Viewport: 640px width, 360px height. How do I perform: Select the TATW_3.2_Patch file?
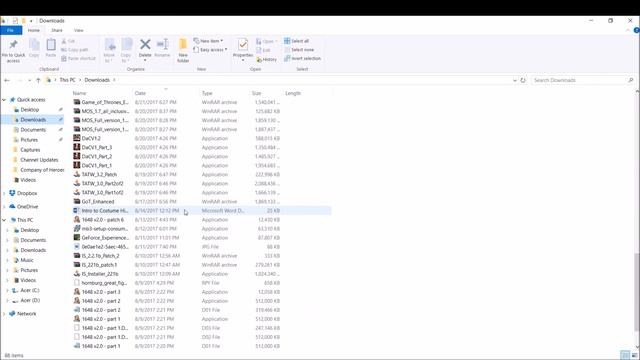99,175
